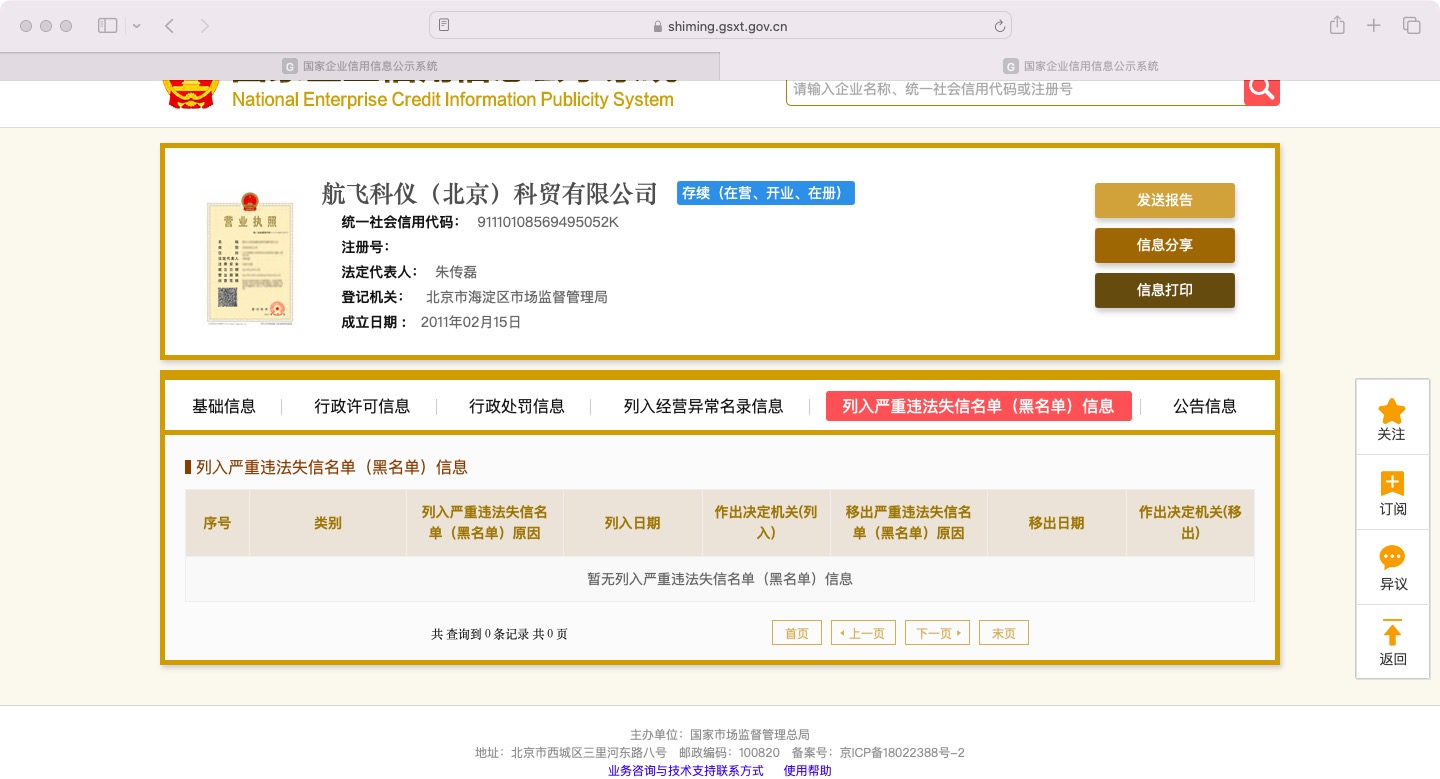The width and height of the screenshot is (1440, 779).
Task: Select the 列入严重违法失信名单（黑名单）信息 tab
Action: click(x=978, y=406)
